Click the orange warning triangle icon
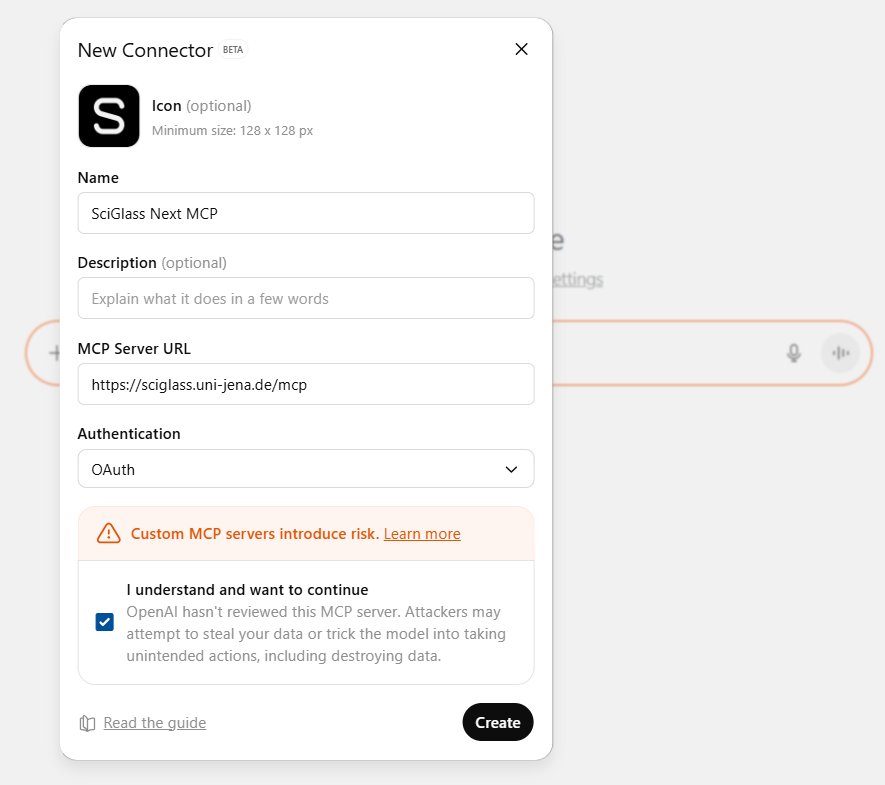The image size is (885, 785). (x=108, y=533)
